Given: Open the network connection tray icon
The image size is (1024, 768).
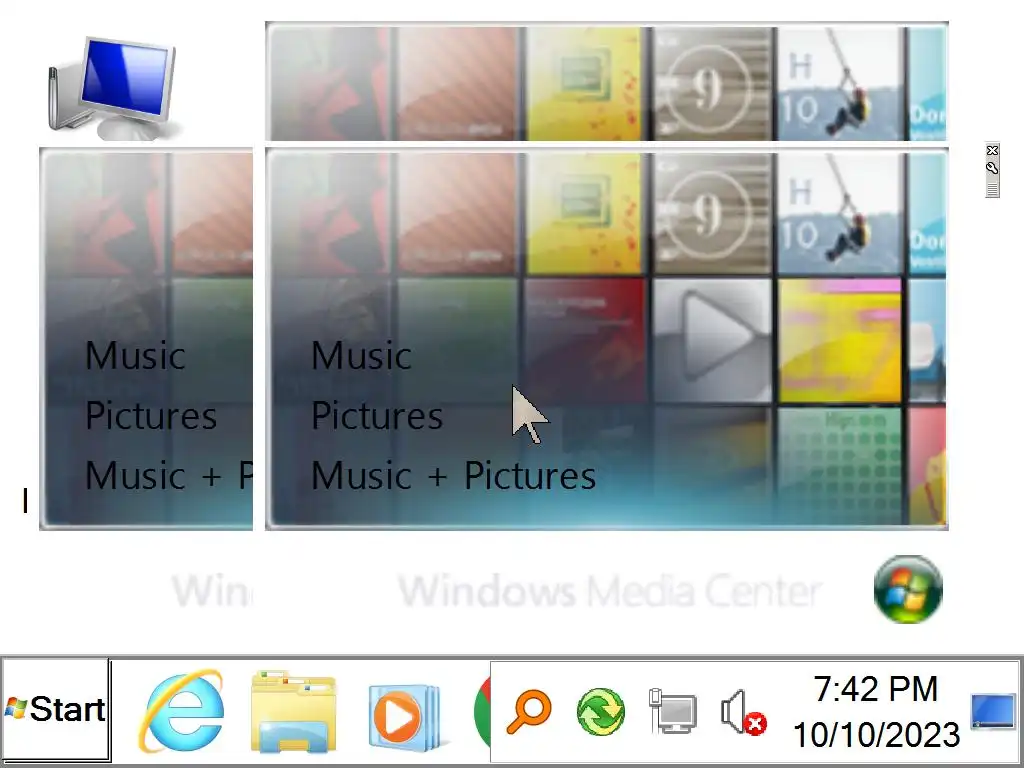Looking at the screenshot, I should (672, 711).
